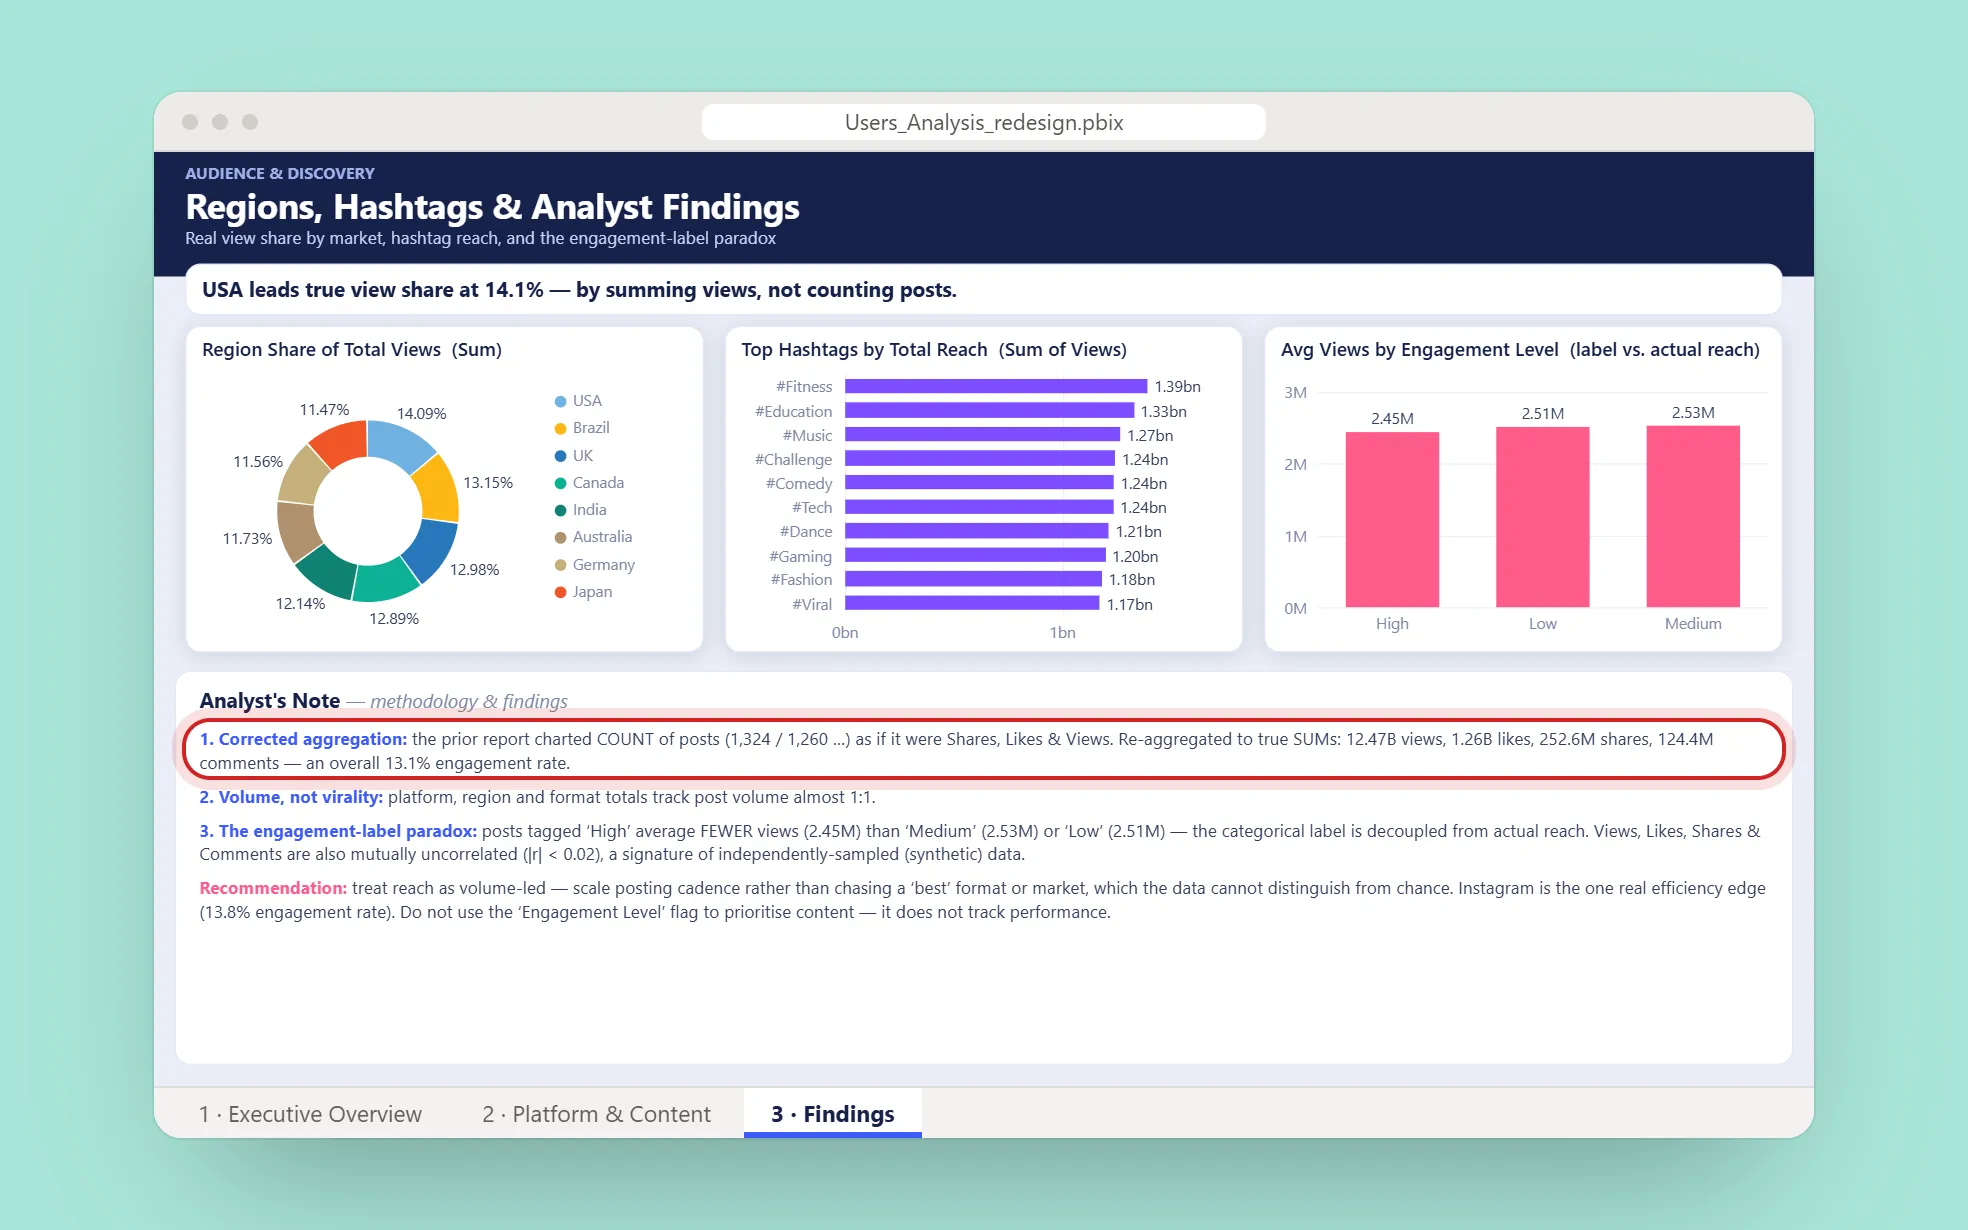The width and height of the screenshot is (1968, 1230).
Task: Click the 'Corrected aggregation' finding heading
Action: click(x=303, y=739)
